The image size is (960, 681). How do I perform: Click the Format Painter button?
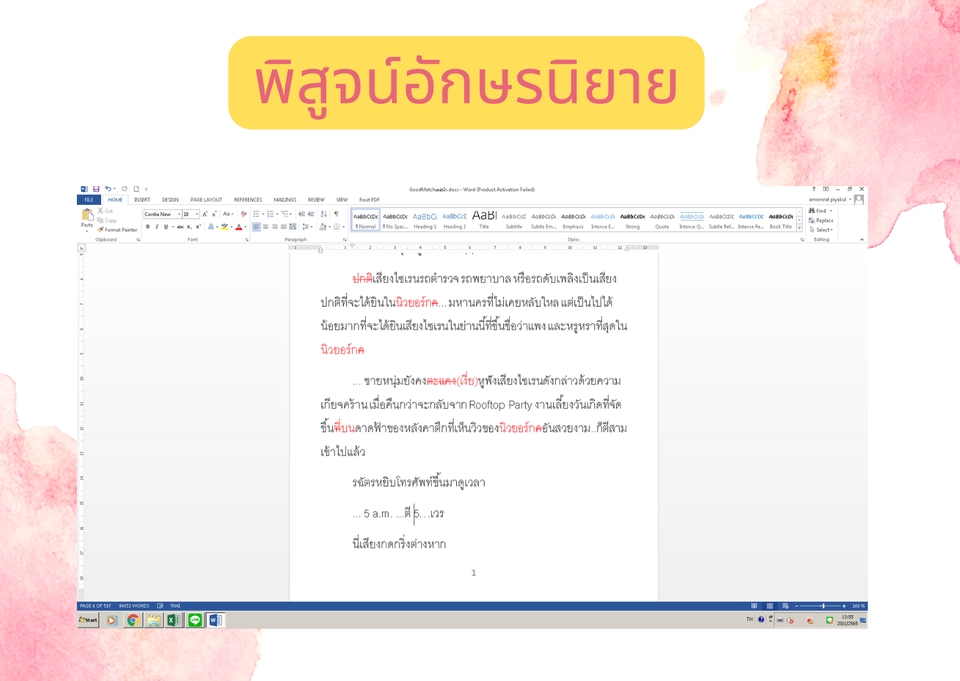[x=118, y=230]
